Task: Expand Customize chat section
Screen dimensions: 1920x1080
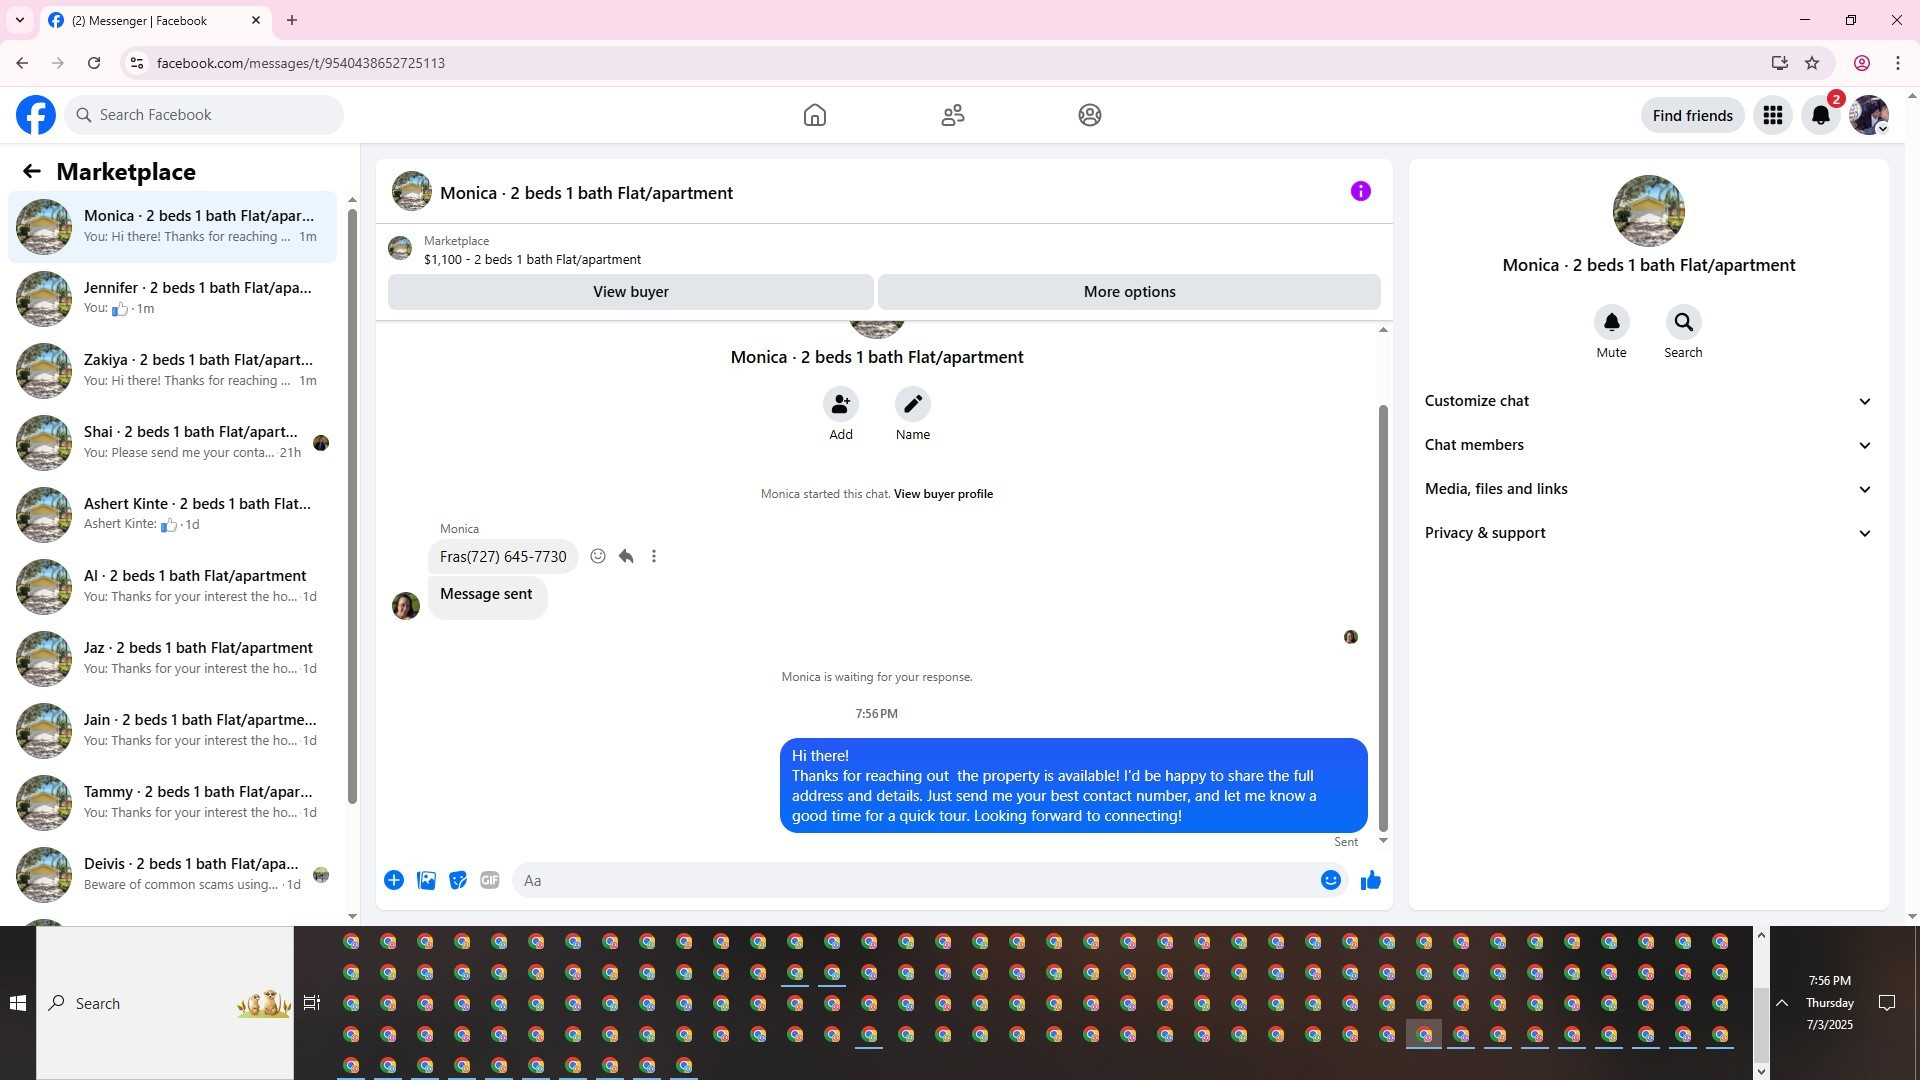Action: tap(1648, 401)
